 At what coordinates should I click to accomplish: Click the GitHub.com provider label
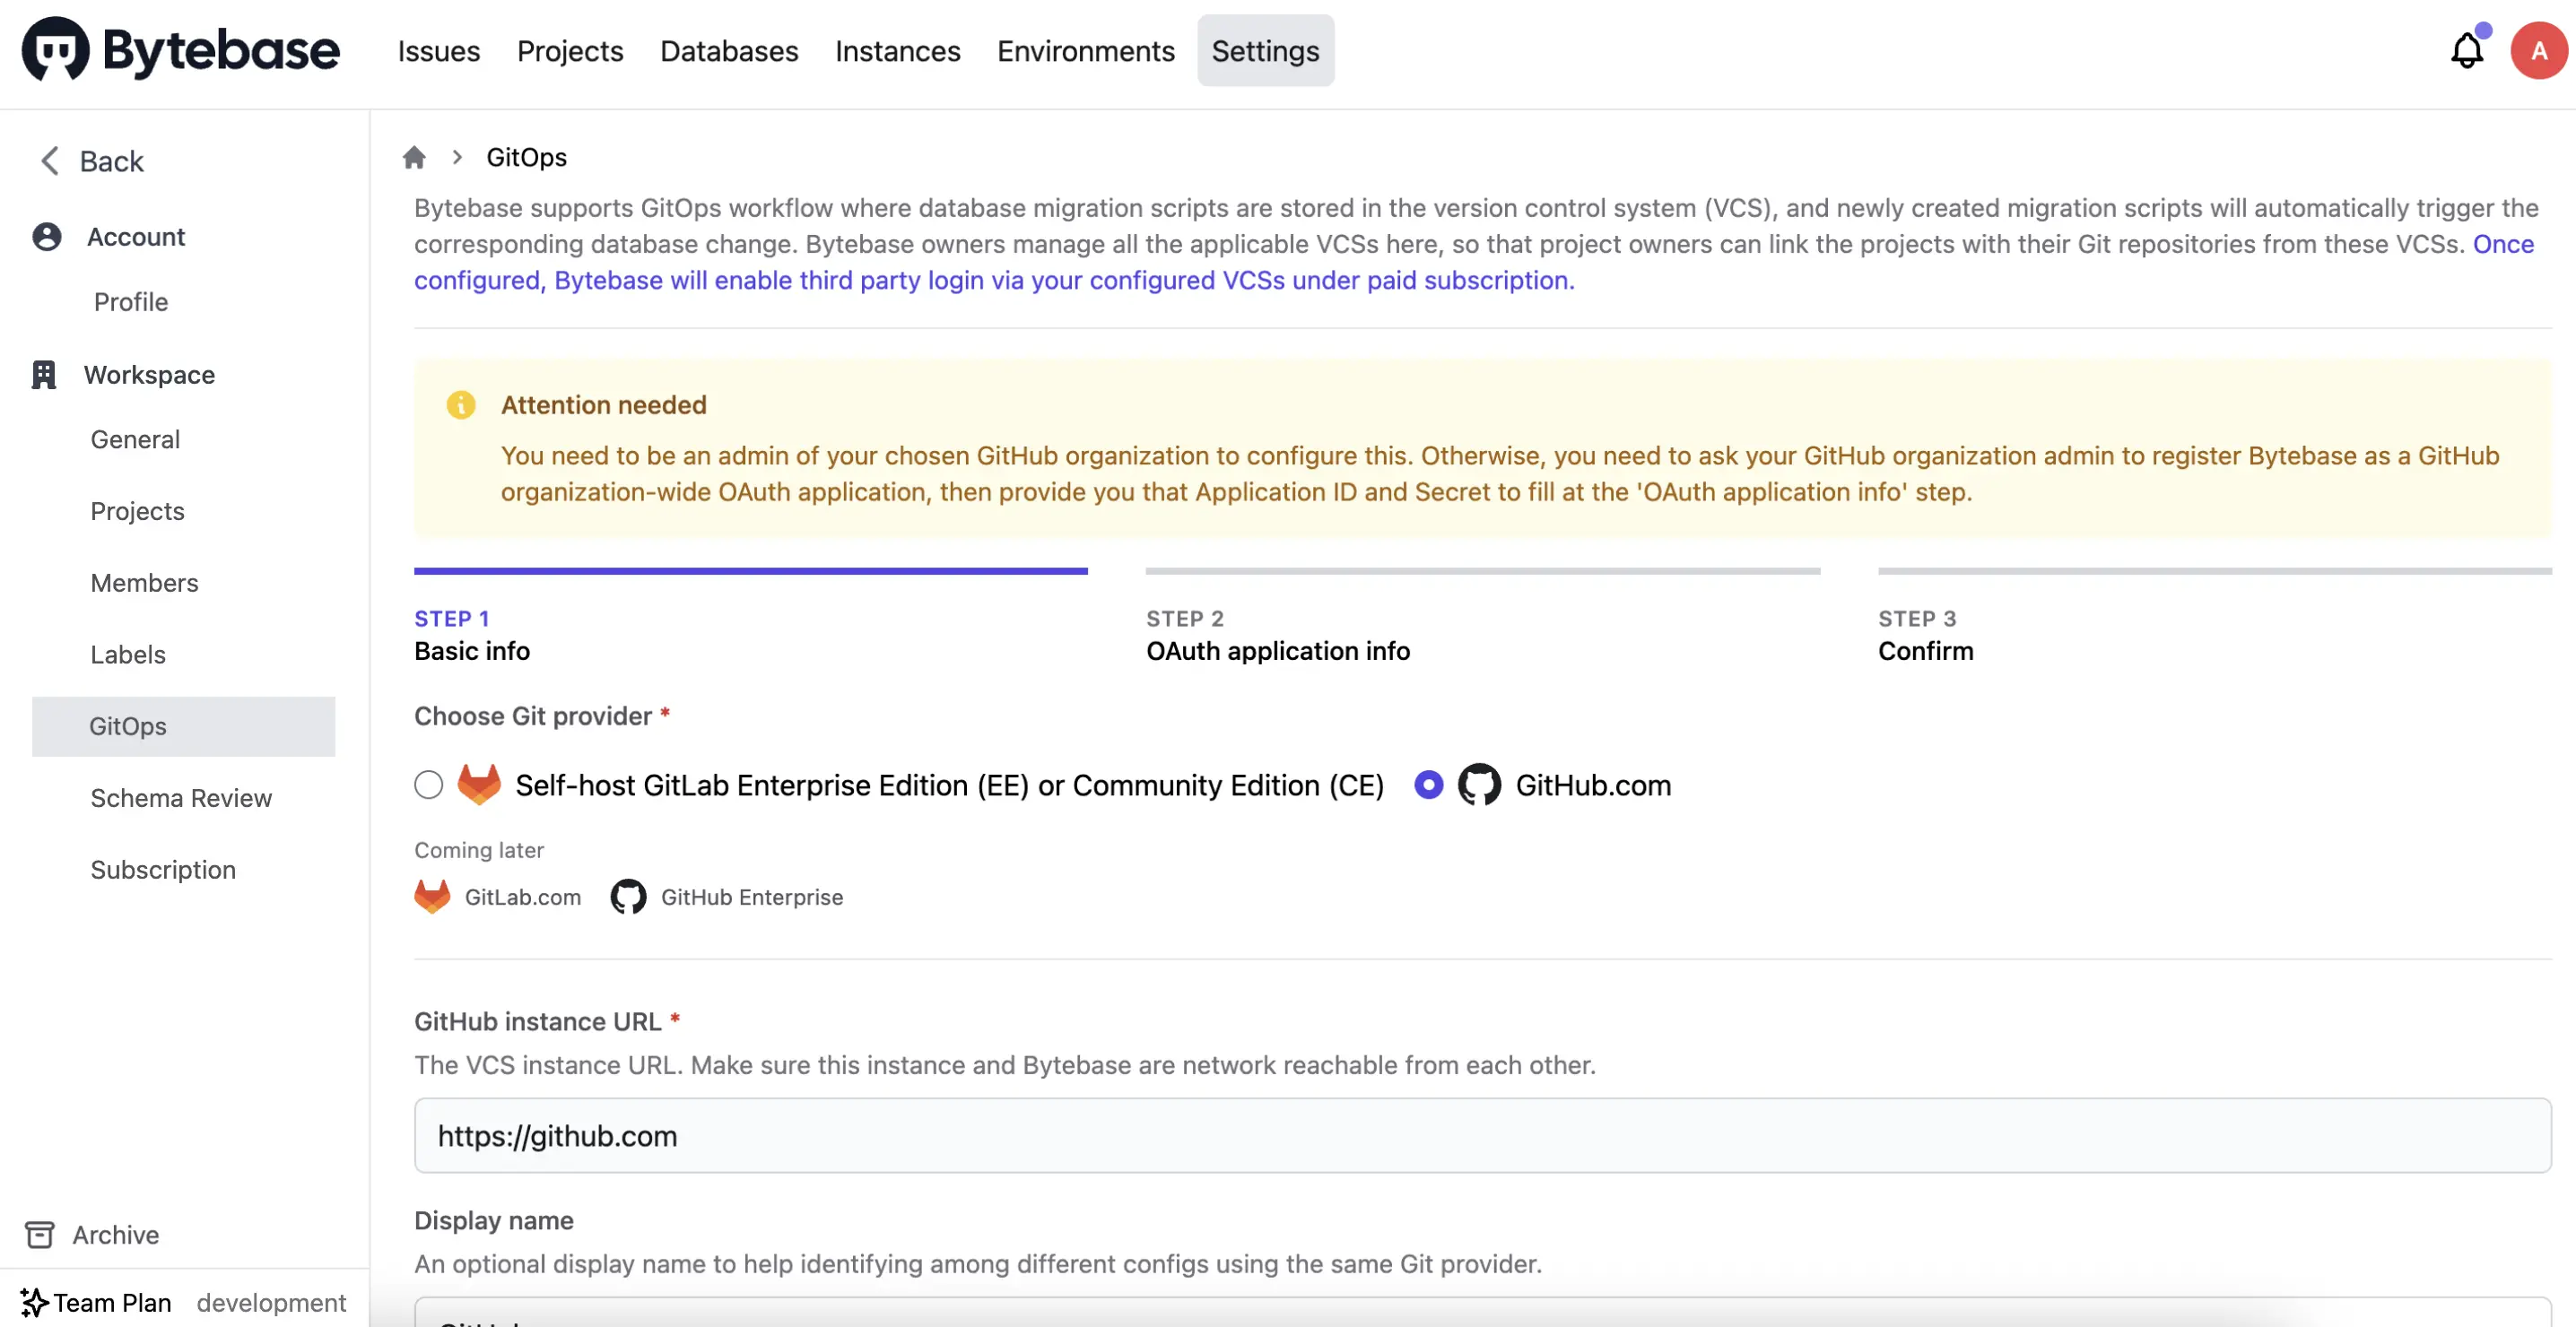tap(1593, 785)
